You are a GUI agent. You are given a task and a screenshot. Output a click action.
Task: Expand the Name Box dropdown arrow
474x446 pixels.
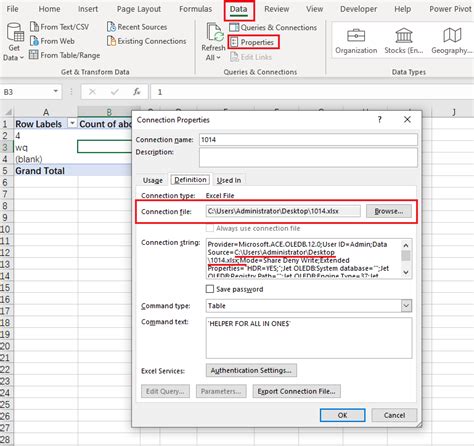click(x=55, y=91)
